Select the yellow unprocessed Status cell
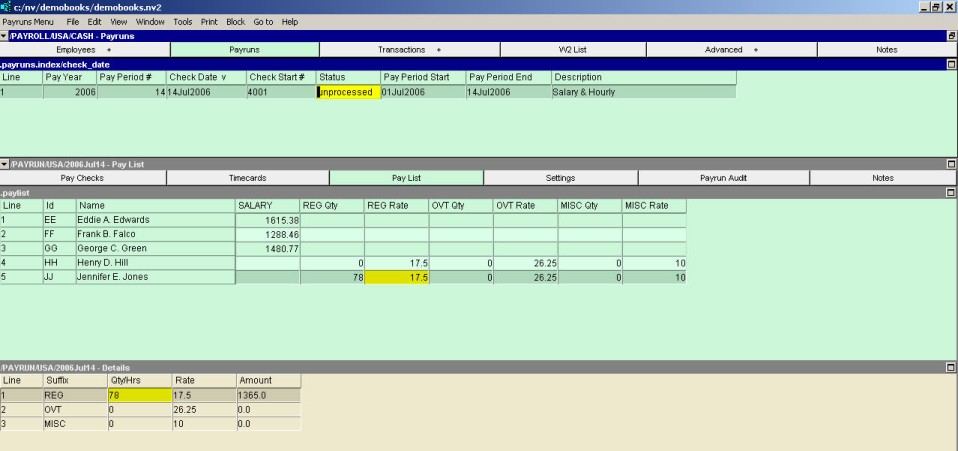This screenshot has height=451, width=958. pyautogui.click(x=348, y=92)
